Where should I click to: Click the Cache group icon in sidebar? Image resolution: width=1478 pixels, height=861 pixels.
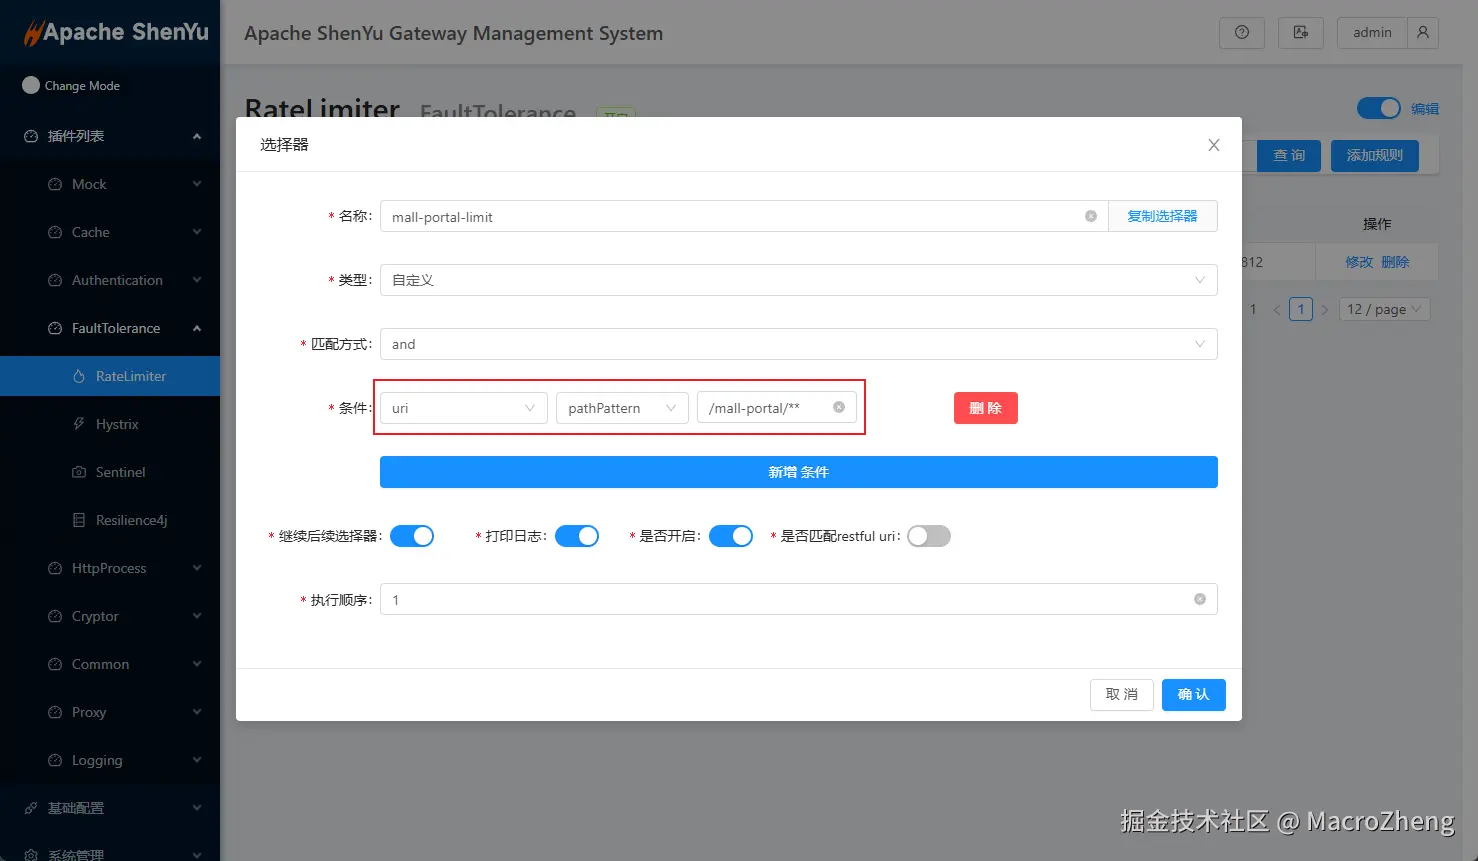coord(55,232)
